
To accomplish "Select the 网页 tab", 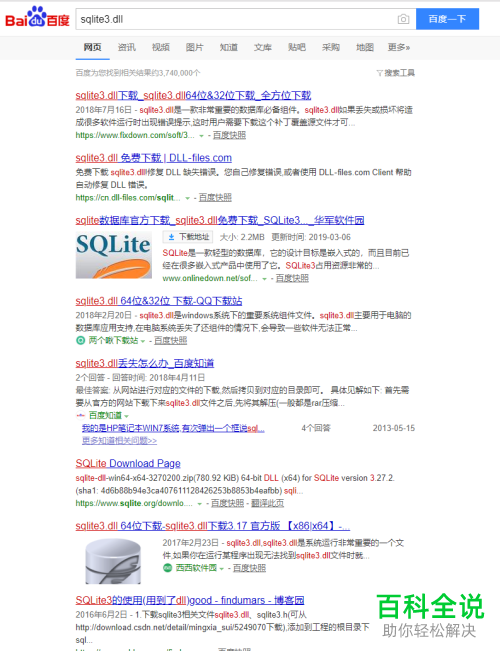I will click(x=92, y=47).
